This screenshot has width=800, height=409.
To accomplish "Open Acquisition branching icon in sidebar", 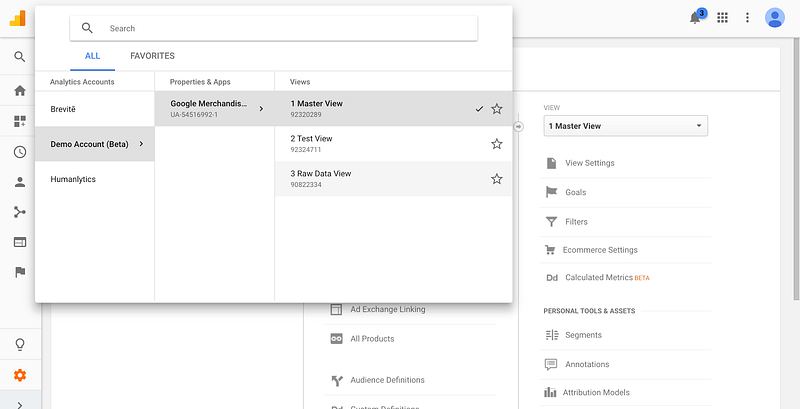I will 20,212.
